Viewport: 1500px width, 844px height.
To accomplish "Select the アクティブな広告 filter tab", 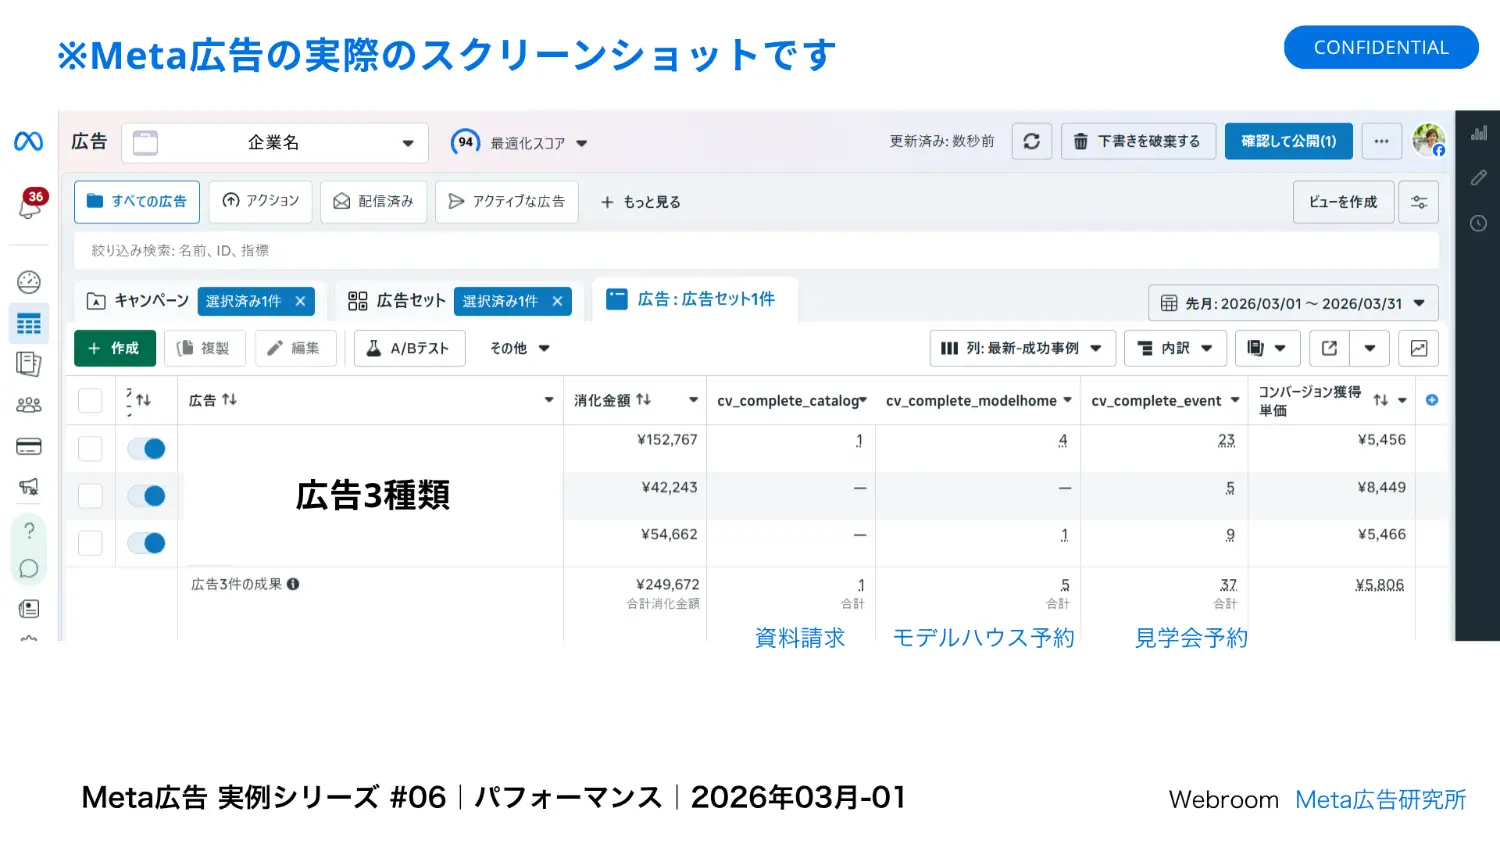I will click(507, 202).
